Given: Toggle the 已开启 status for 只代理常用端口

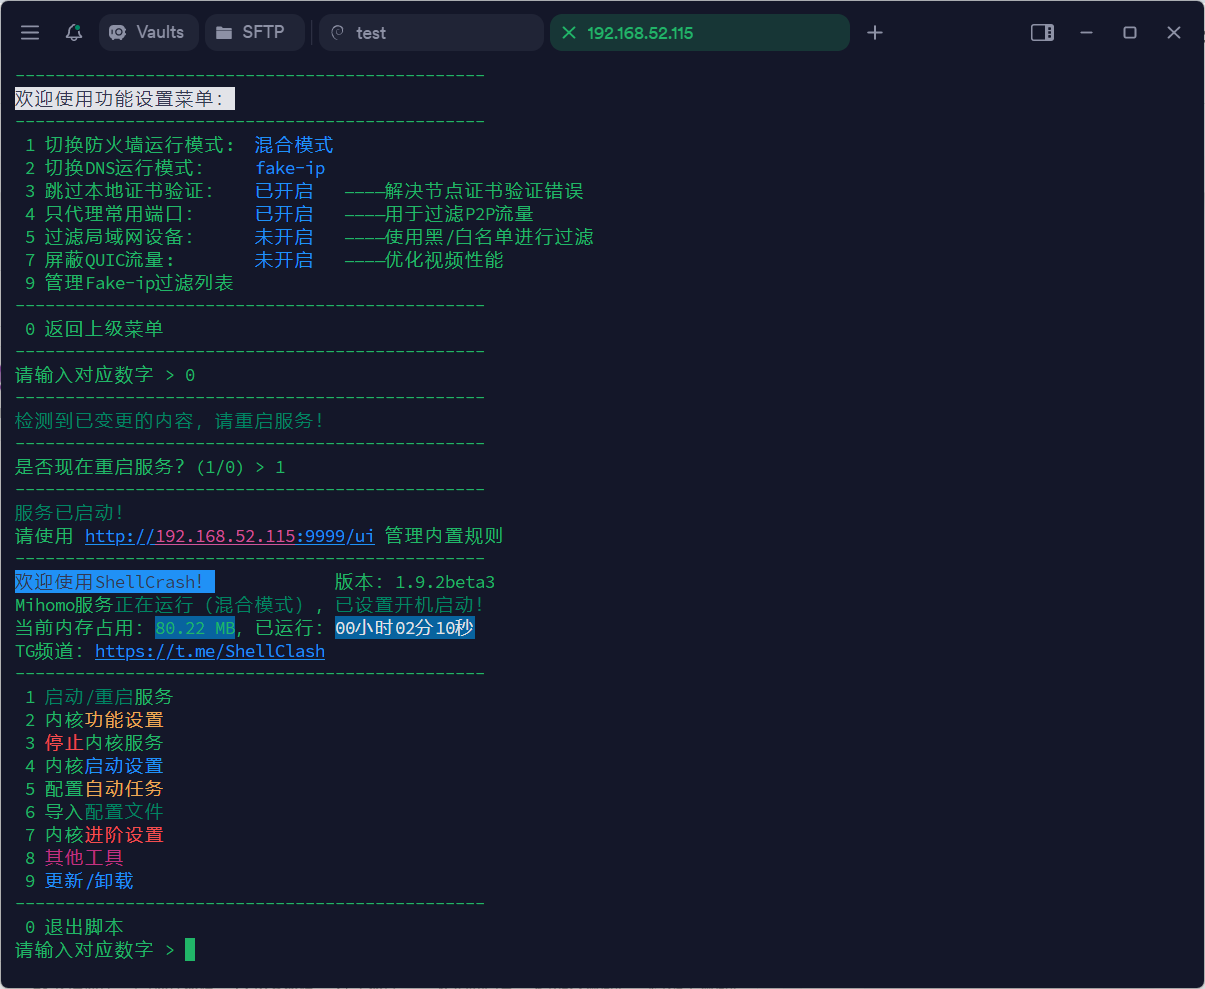Looking at the screenshot, I should 284,213.
